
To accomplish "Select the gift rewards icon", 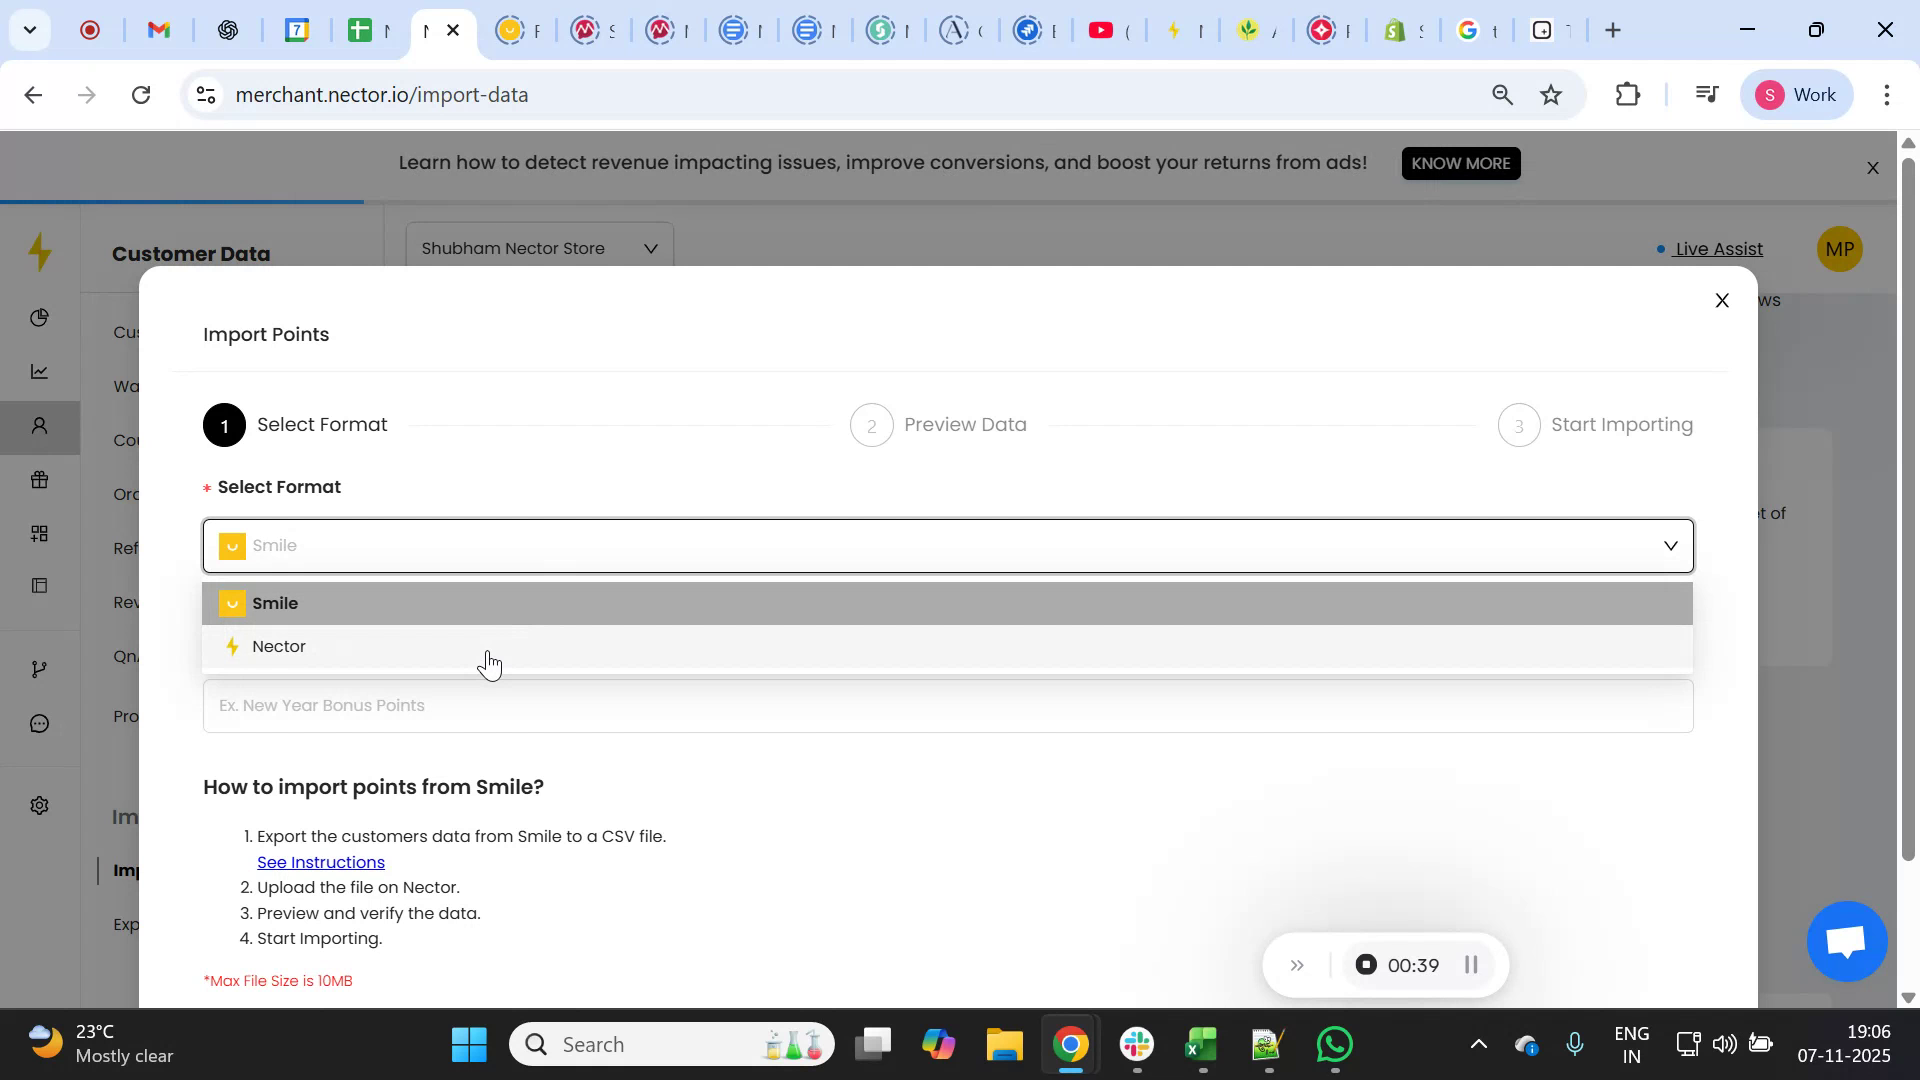I will point(39,479).
